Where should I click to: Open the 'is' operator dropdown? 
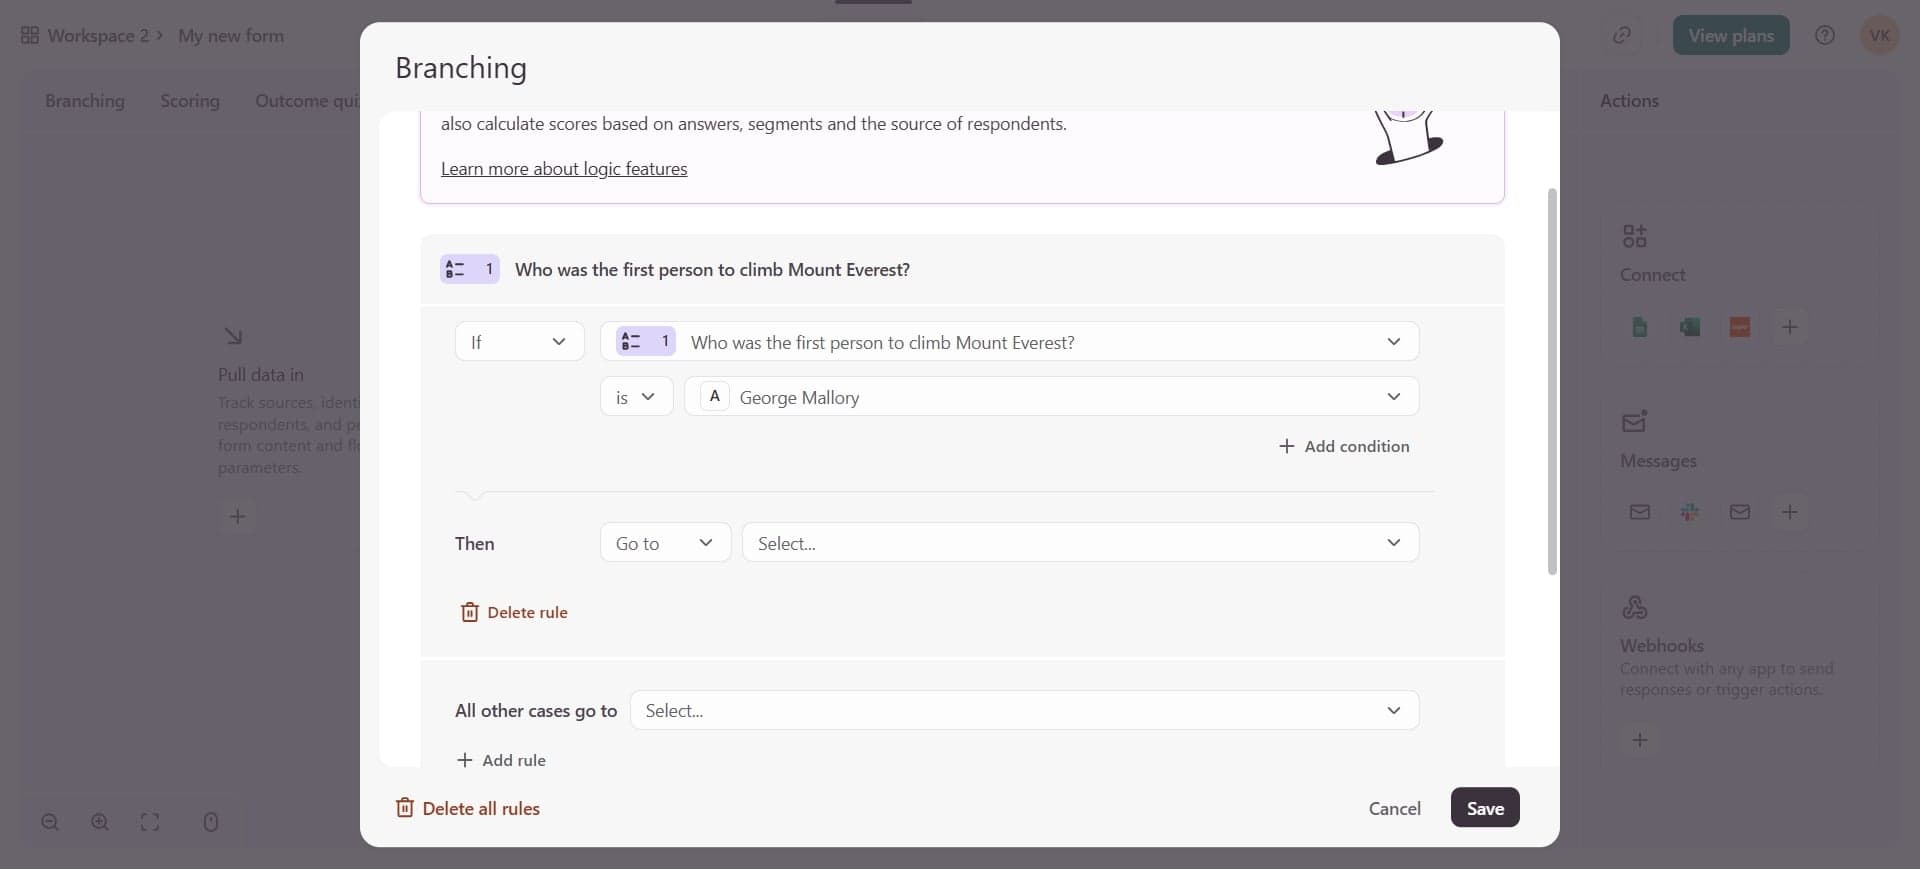point(636,397)
